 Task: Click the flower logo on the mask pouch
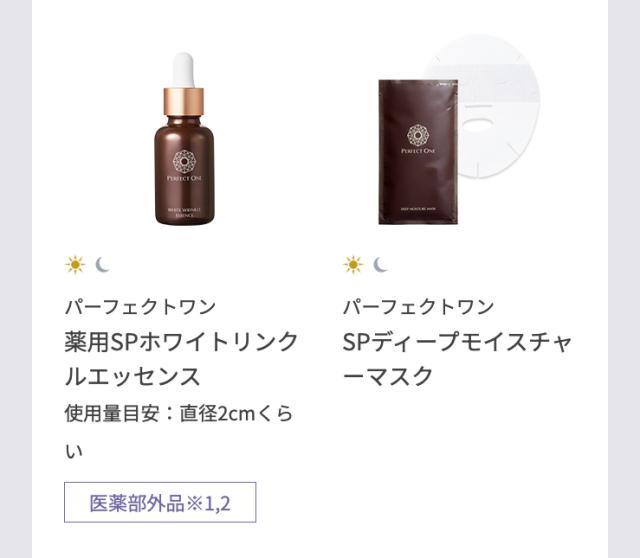tap(418, 135)
